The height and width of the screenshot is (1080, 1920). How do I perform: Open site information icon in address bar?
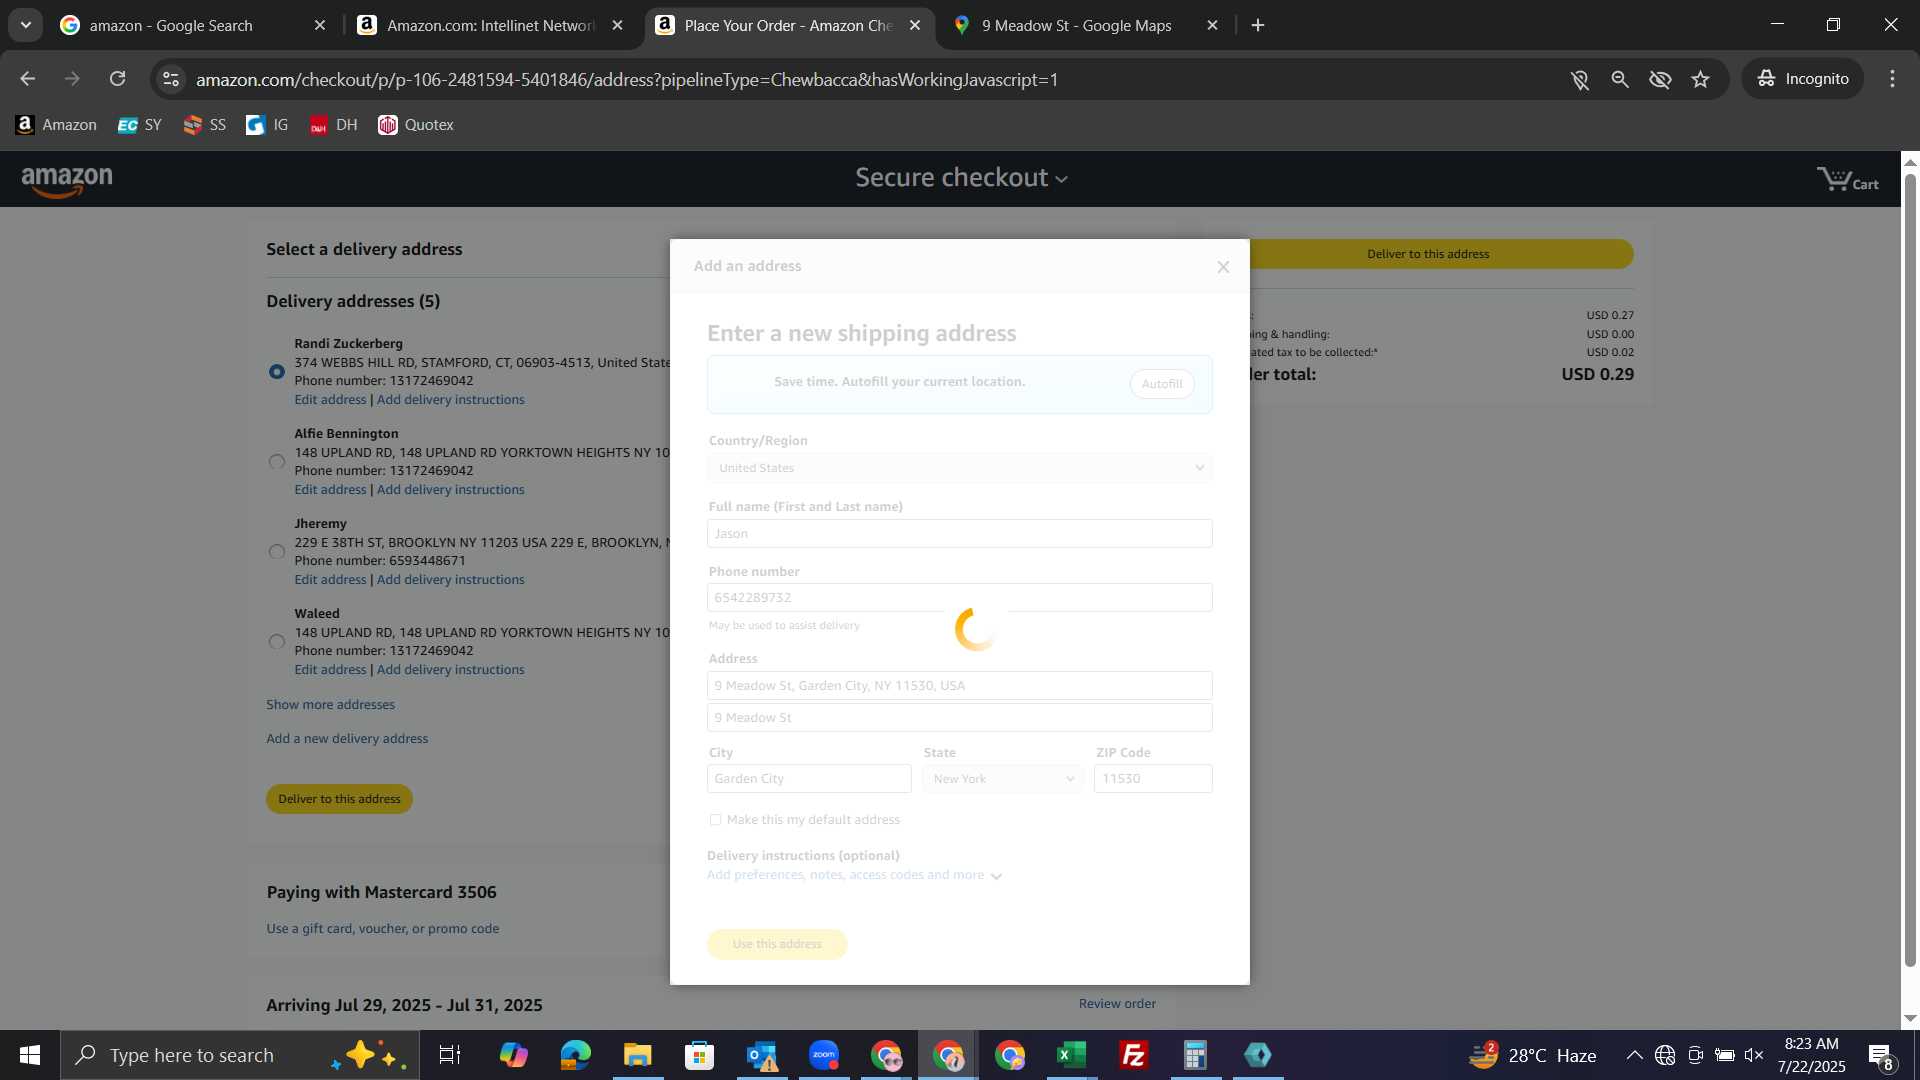click(x=171, y=79)
